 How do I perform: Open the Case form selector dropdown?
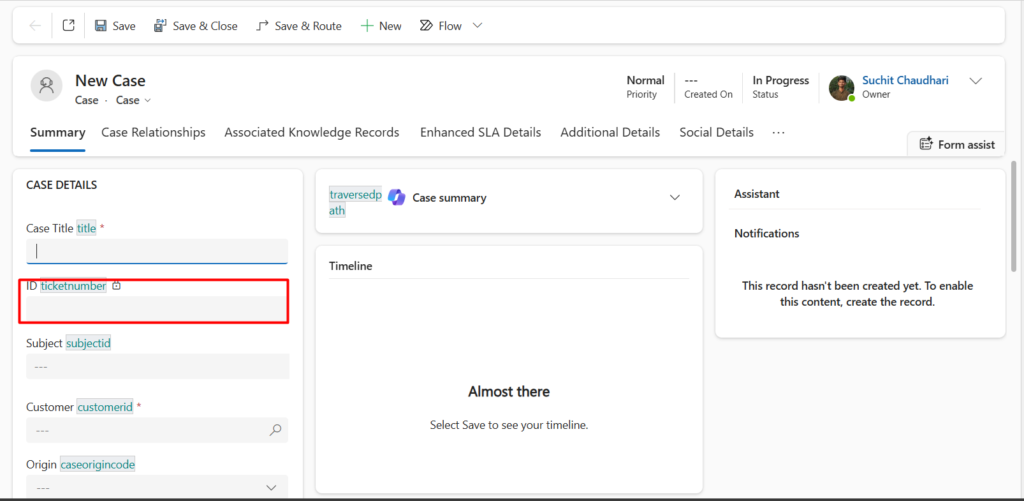[x=134, y=100]
